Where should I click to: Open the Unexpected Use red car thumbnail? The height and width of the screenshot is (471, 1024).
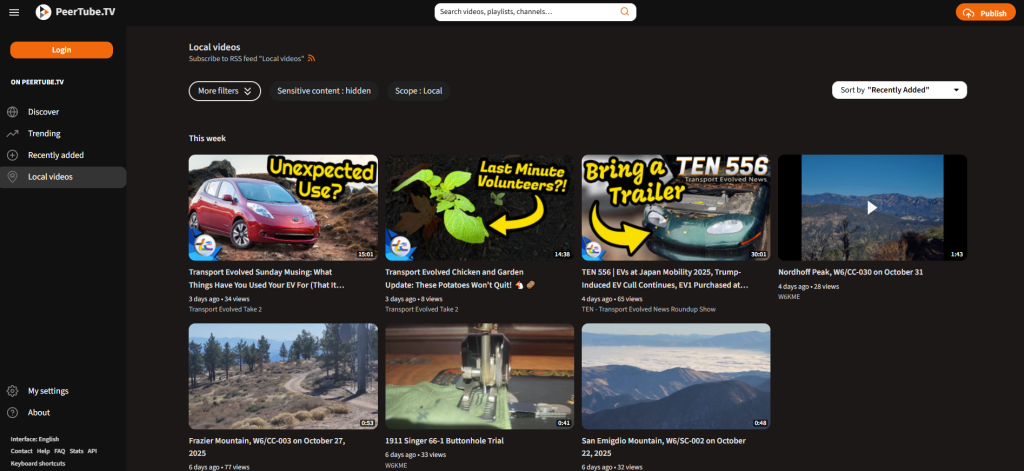click(x=283, y=208)
